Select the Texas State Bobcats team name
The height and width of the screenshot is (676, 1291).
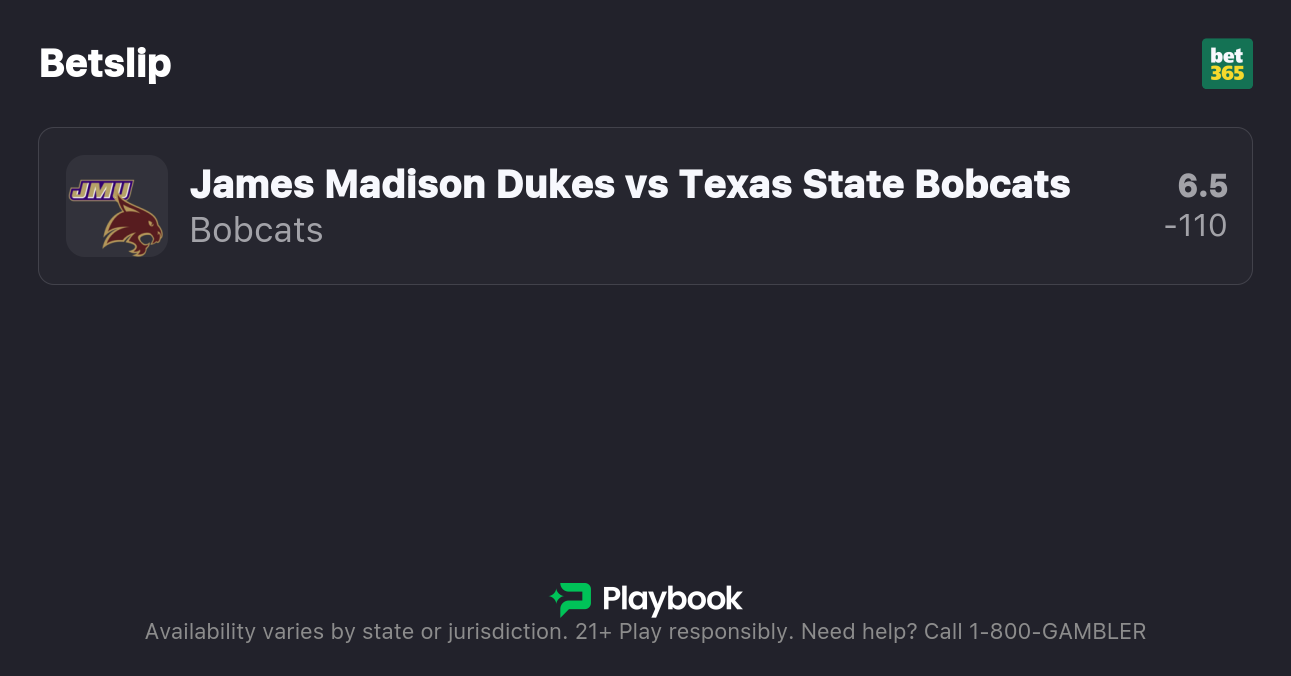pyautogui.click(x=875, y=184)
